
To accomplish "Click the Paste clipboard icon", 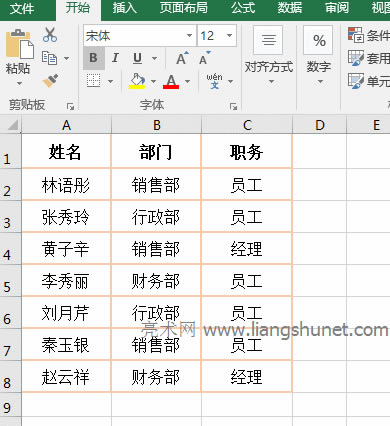I will click(19, 44).
